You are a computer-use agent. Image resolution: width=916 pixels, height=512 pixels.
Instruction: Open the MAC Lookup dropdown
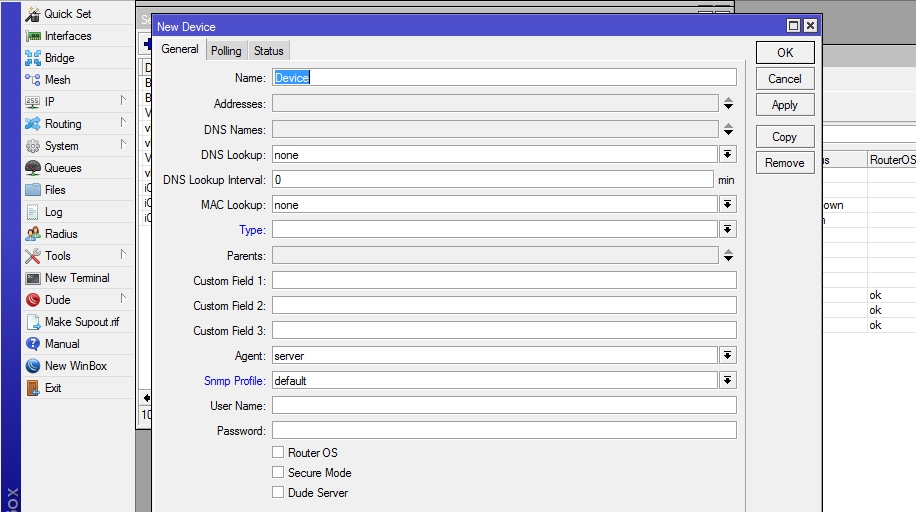[x=727, y=205]
